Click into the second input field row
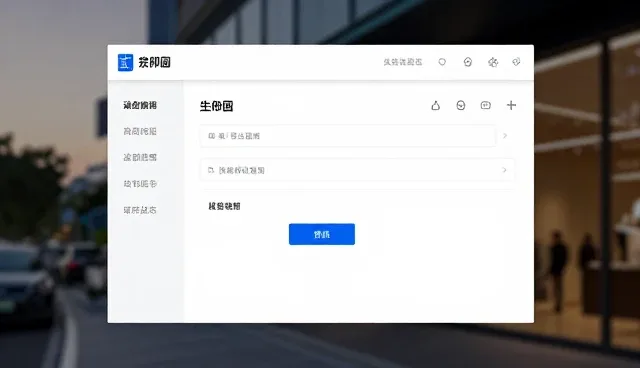Image resolution: width=640 pixels, height=368 pixels. (357, 170)
